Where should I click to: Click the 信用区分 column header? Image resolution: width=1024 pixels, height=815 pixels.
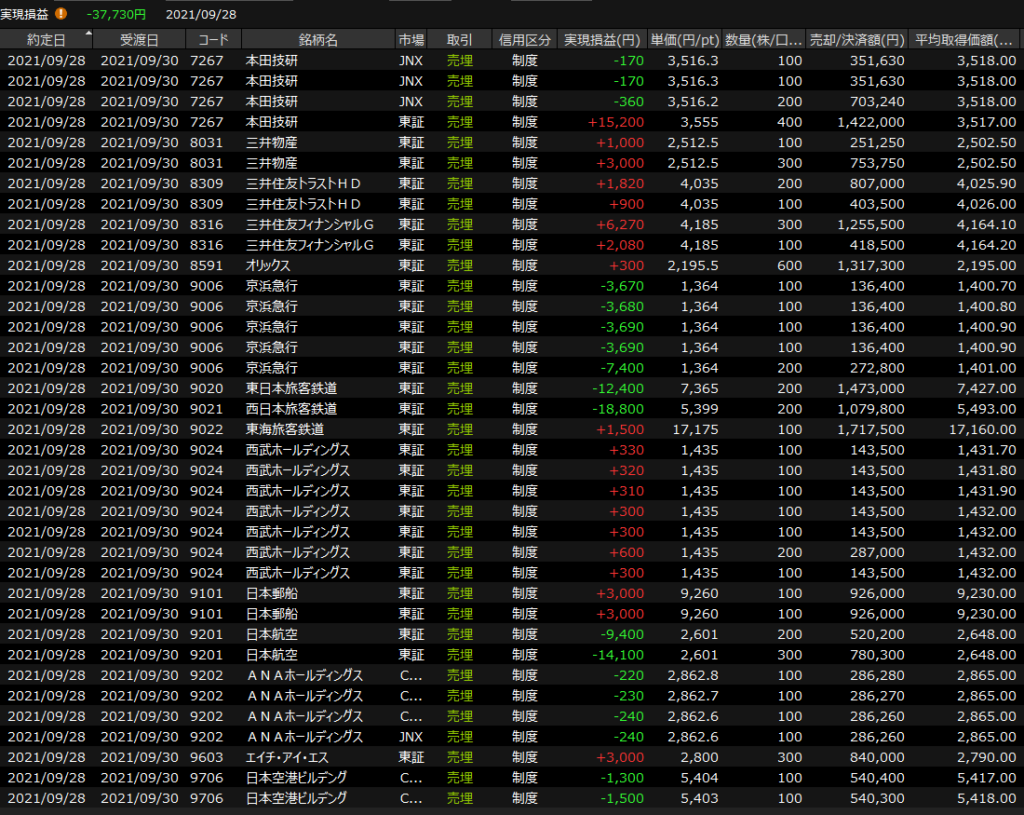pyautogui.click(x=525, y=40)
